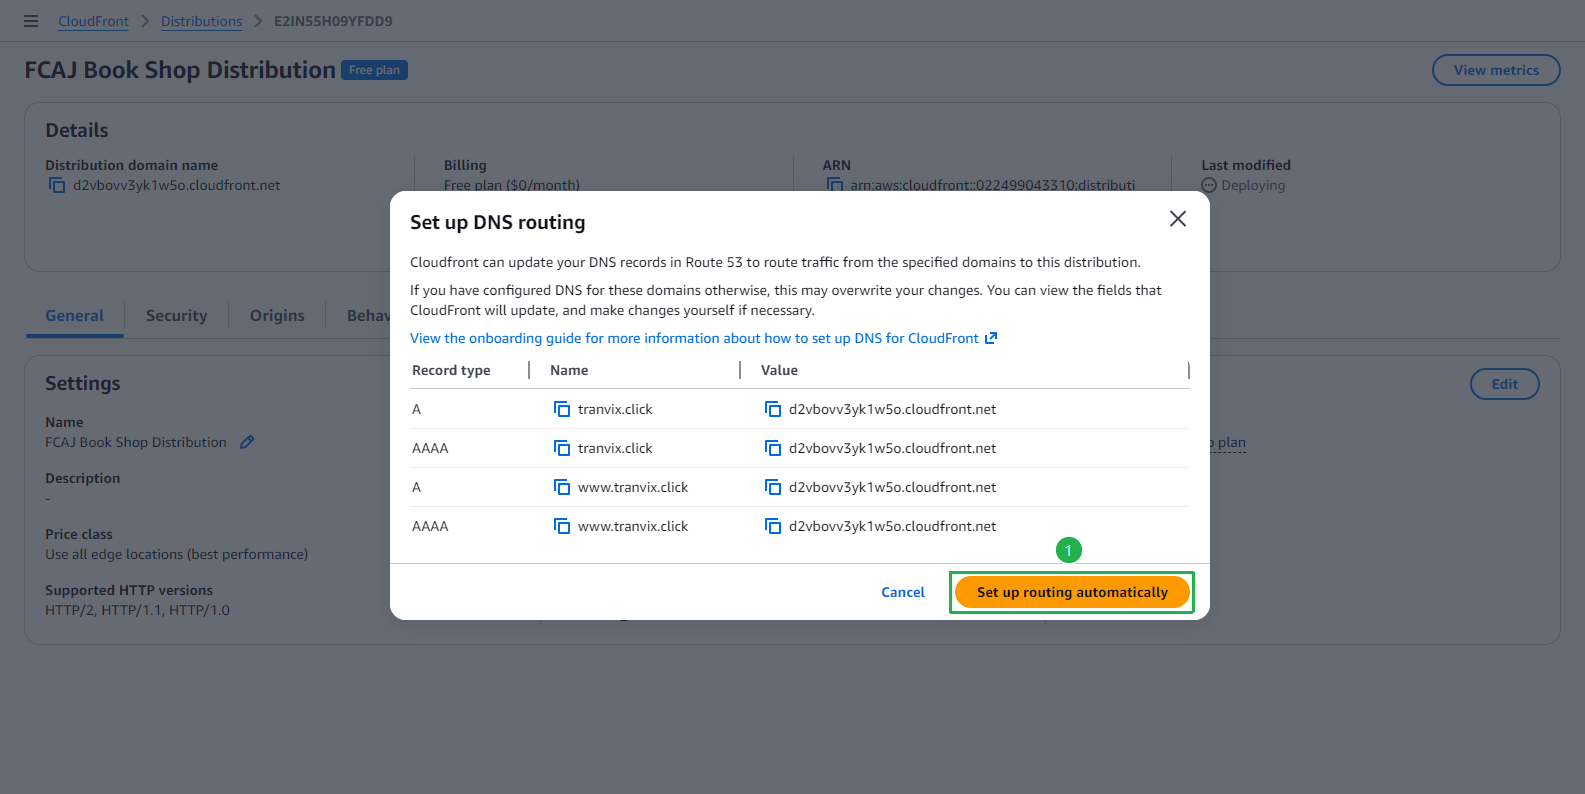Click 'Use all edge locations (best performance)' text
1585x794 pixels.
click(176, 554)
